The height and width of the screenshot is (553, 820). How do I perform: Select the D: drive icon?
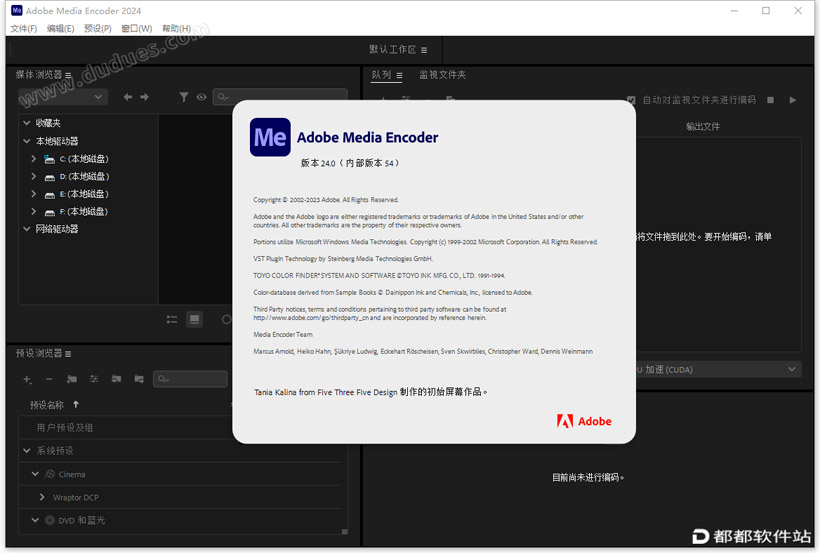[x=50, y=177]
